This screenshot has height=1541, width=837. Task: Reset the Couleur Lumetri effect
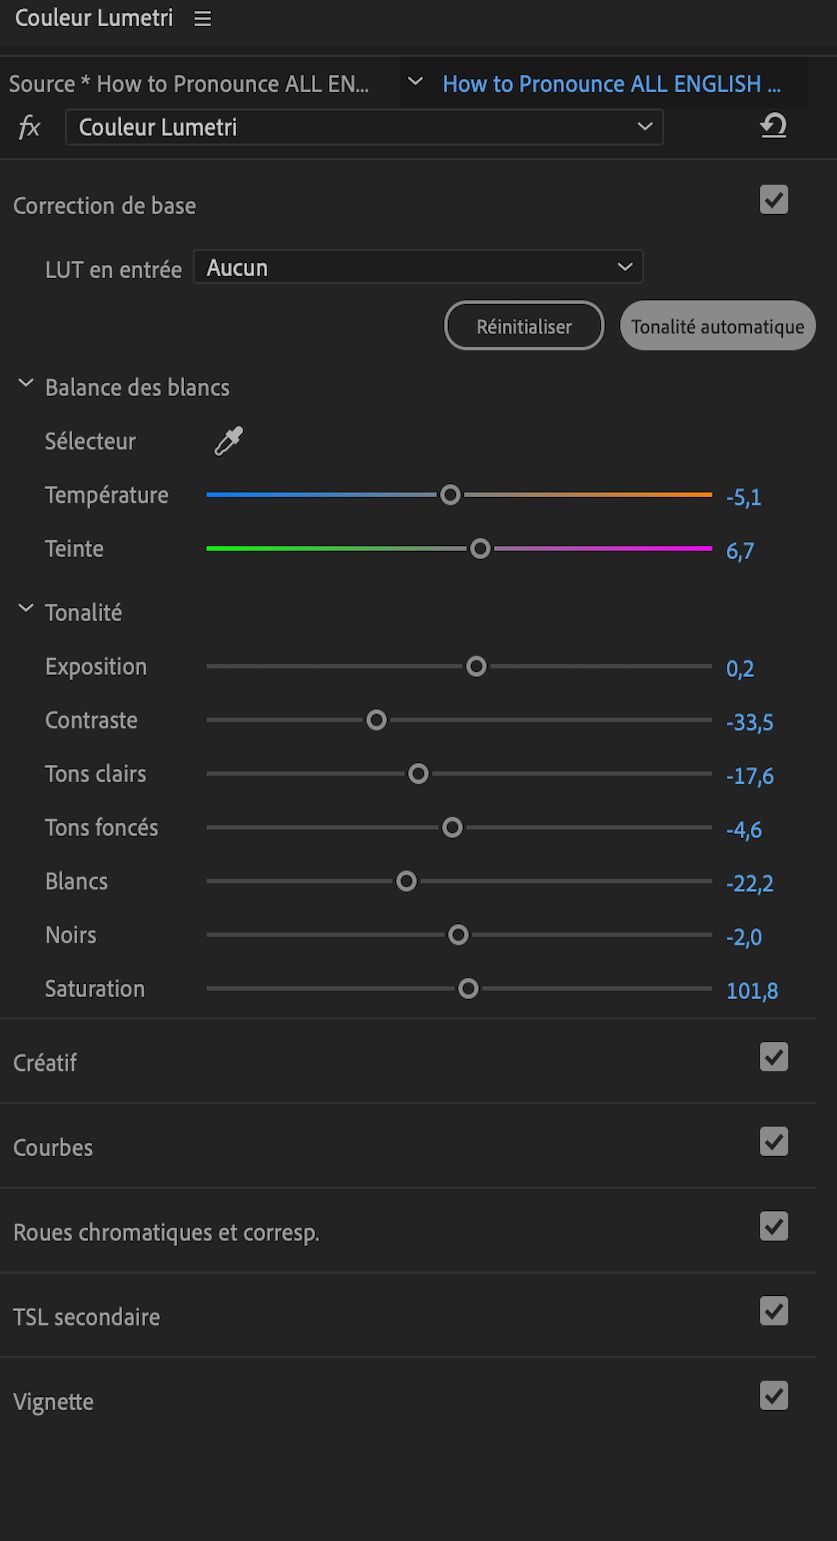click(773, 127)
